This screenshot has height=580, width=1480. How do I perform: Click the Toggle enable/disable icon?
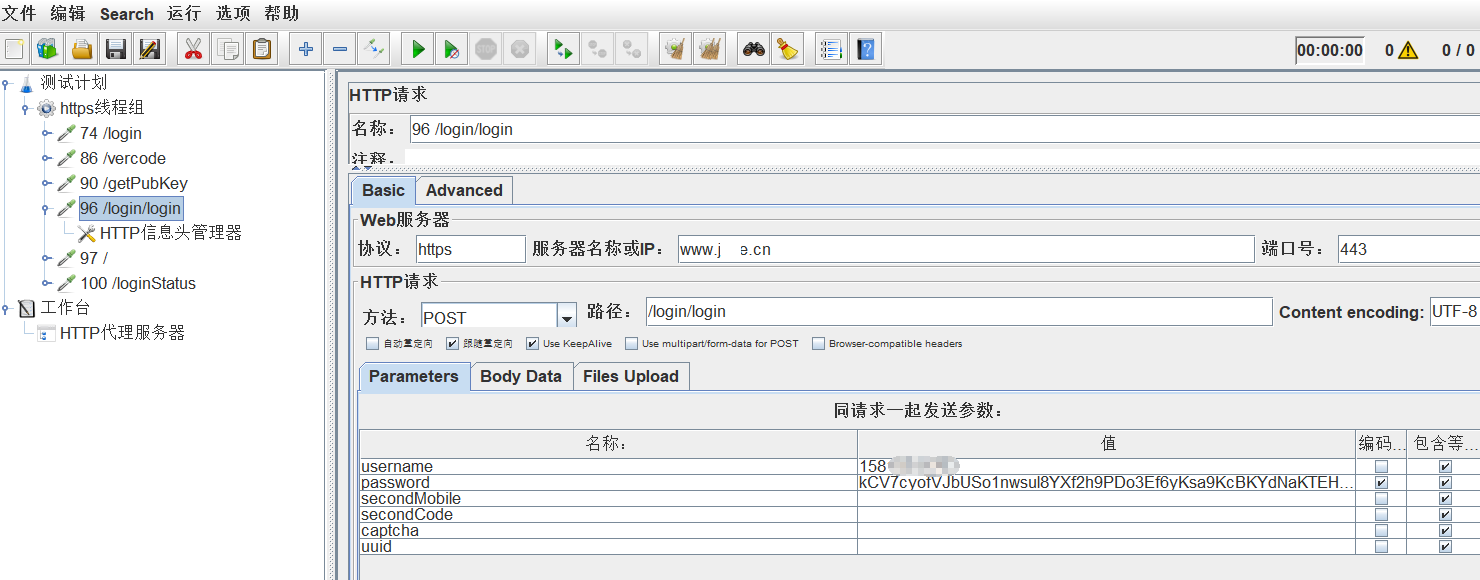(374, 49)
